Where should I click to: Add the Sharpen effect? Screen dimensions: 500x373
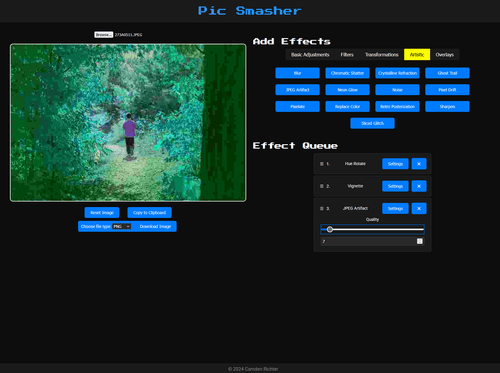tap(447, 106)
